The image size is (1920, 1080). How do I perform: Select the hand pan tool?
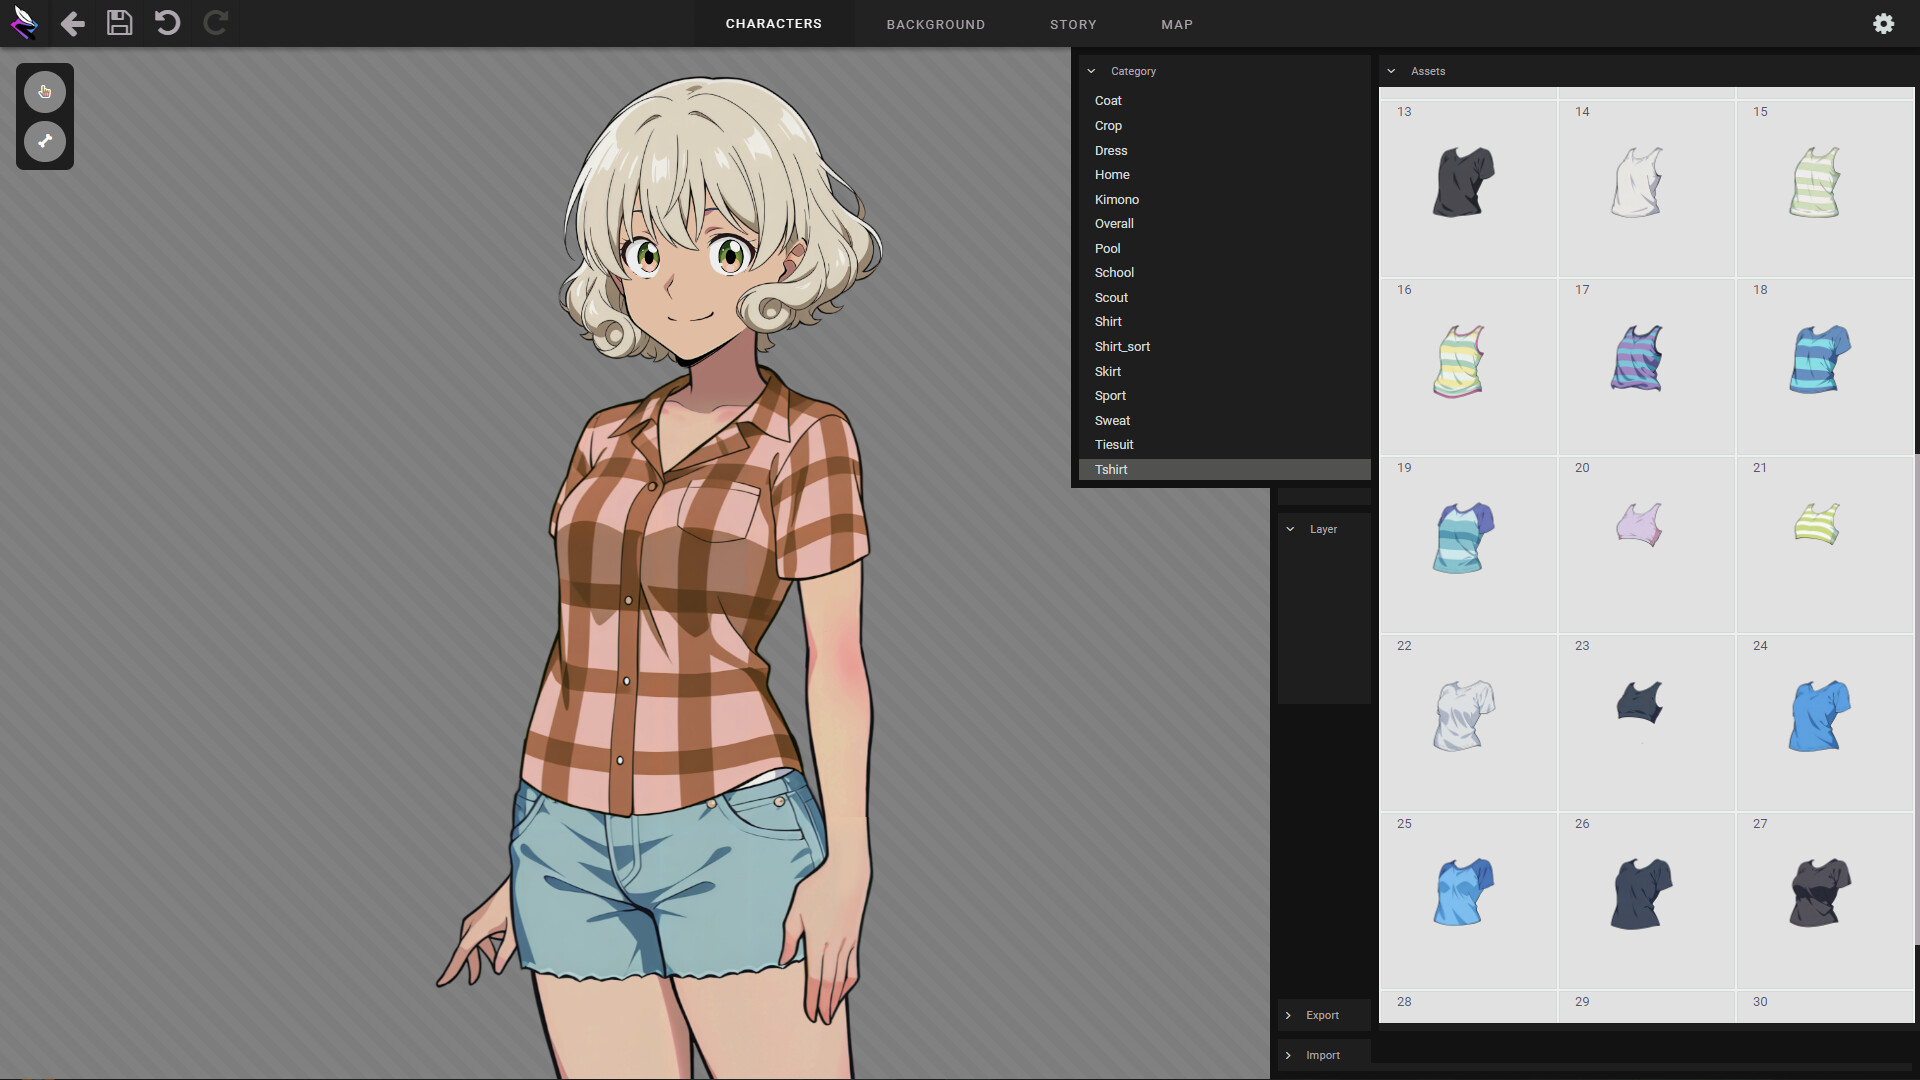[44, 91]
